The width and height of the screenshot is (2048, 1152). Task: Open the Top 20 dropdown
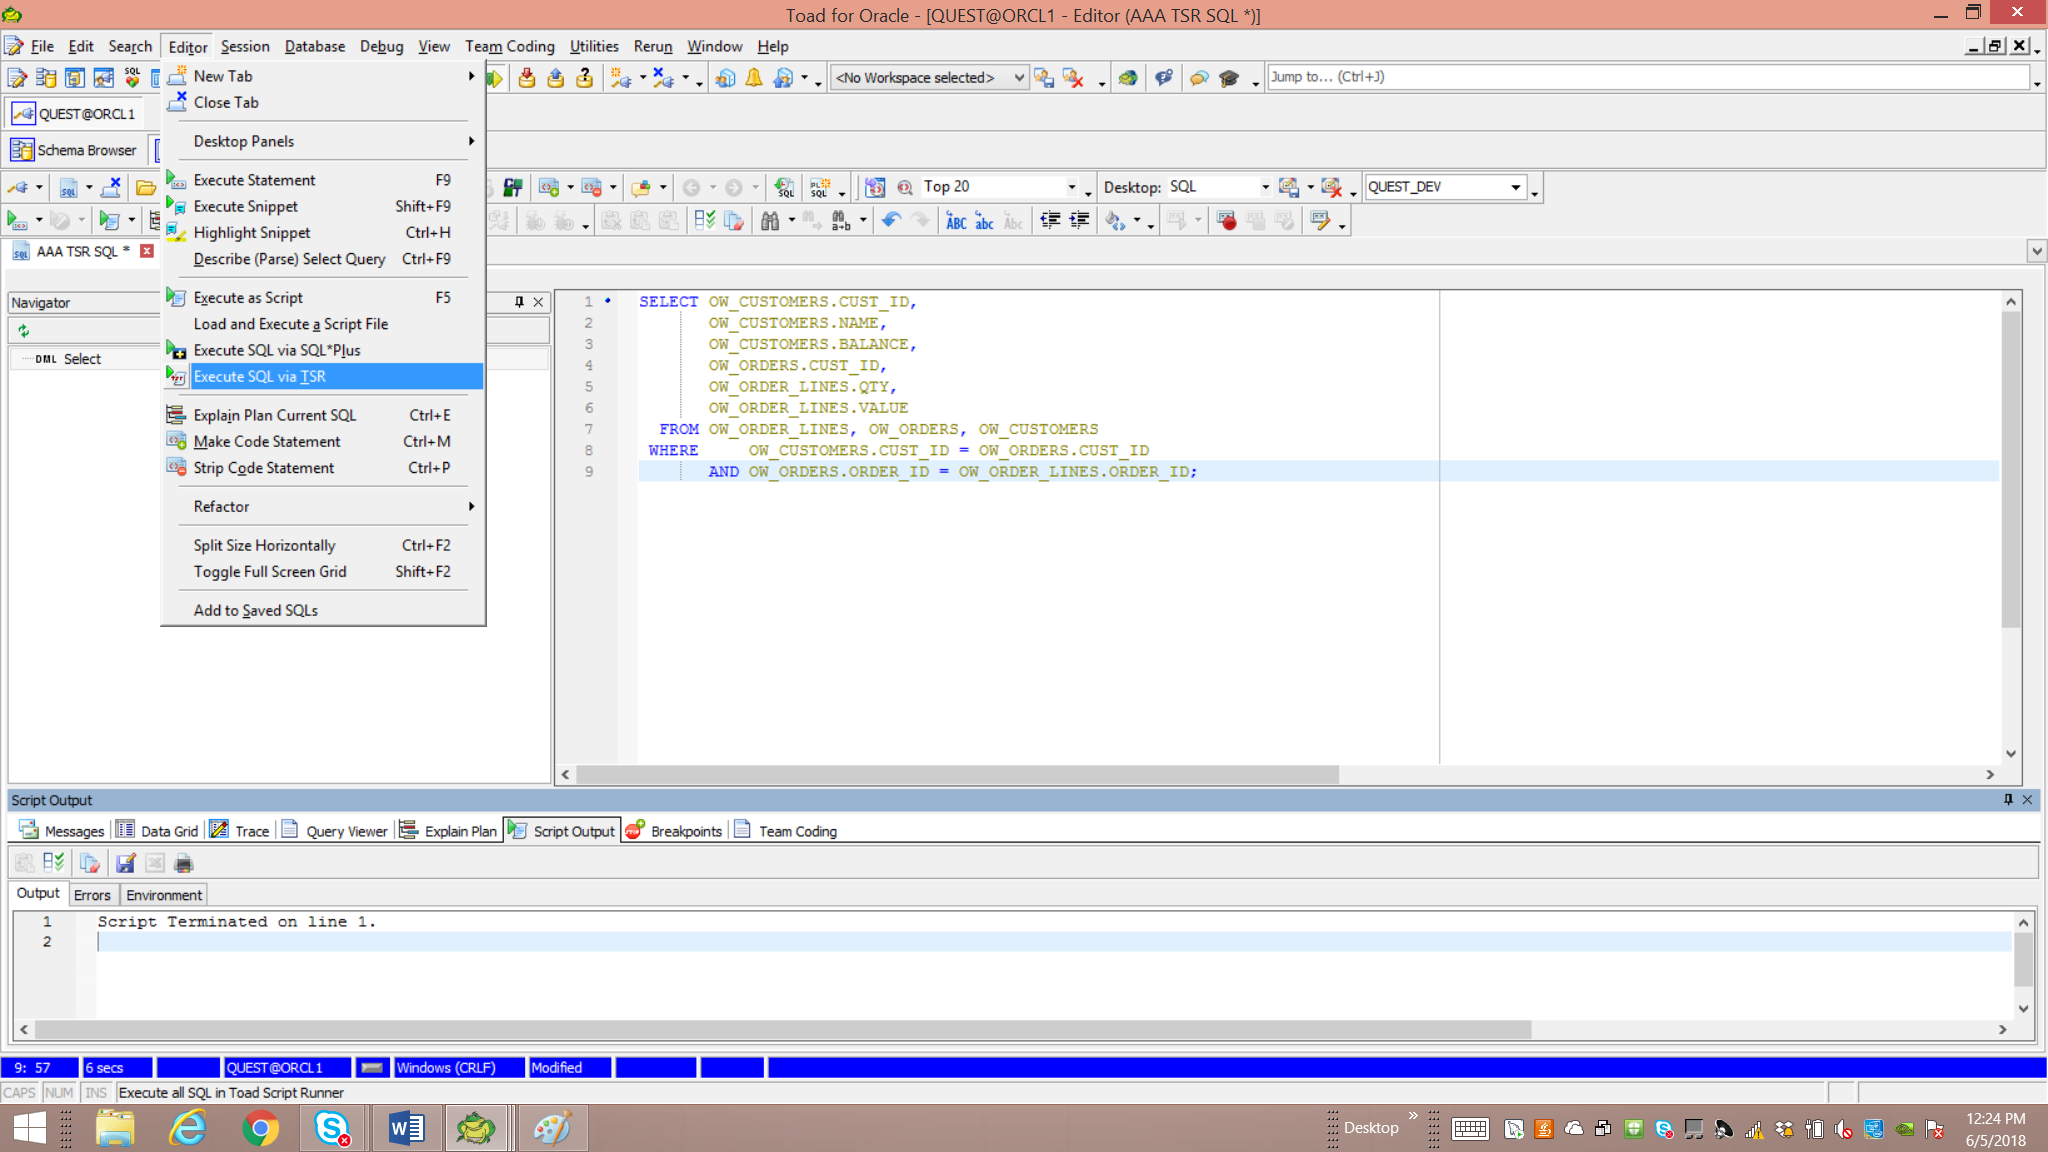point(1071,187)
